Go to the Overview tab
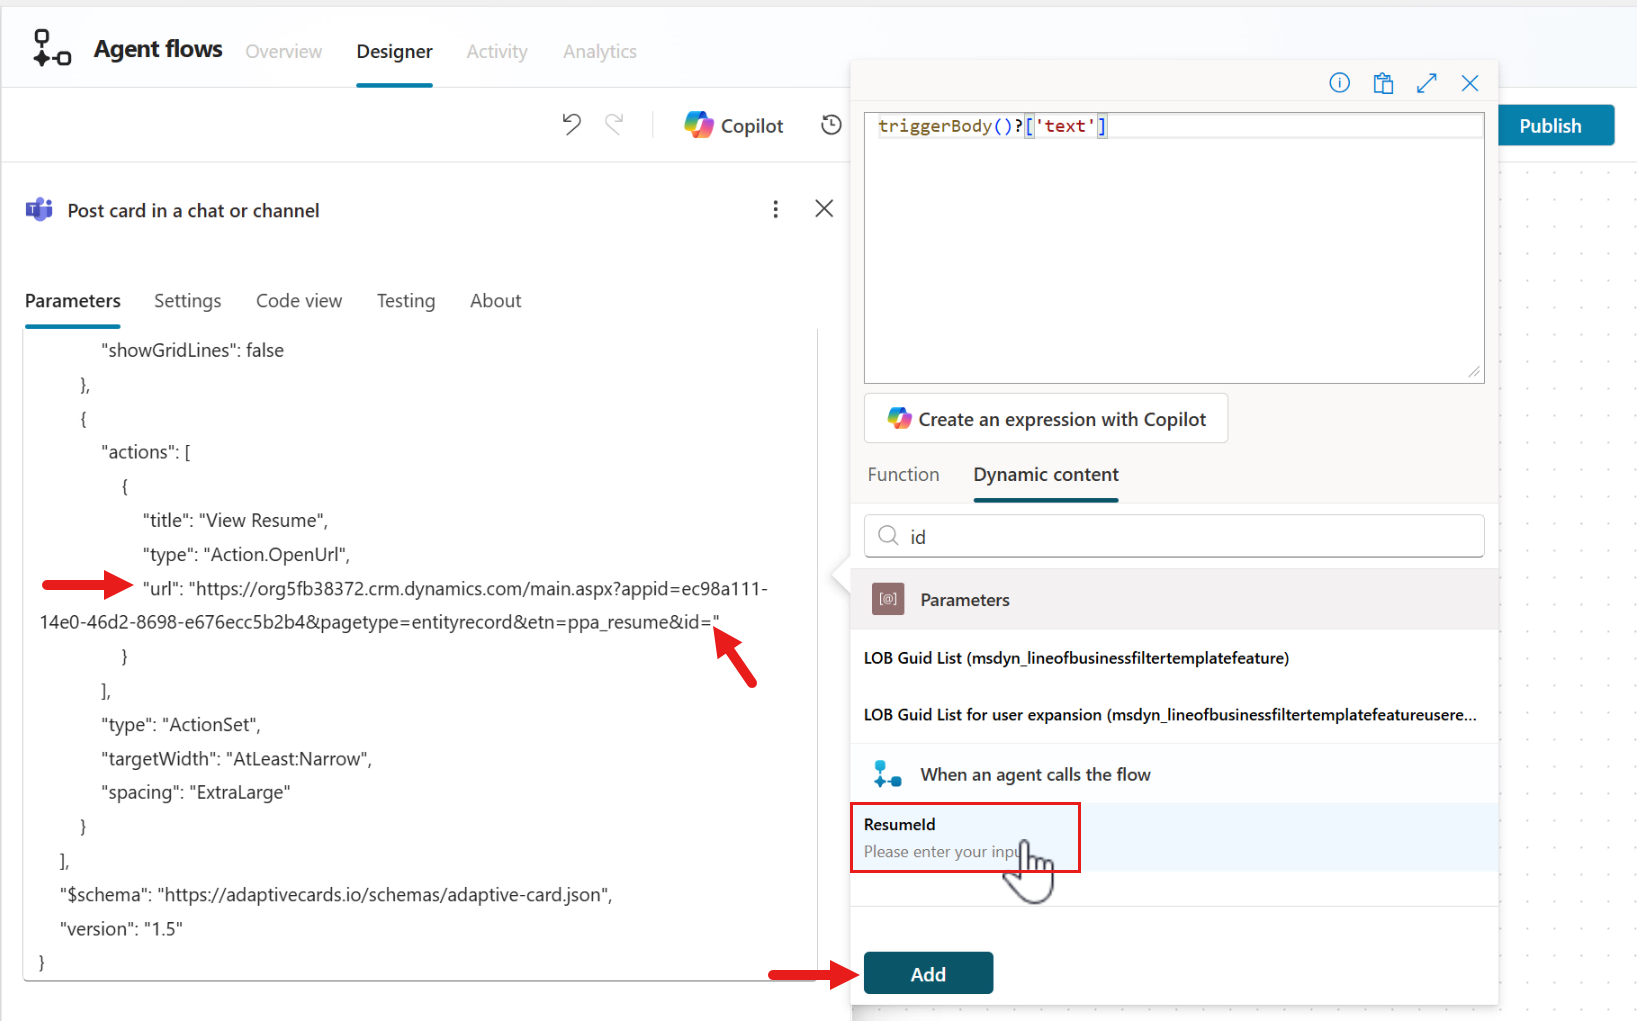The image size is (1637, 1021). tap(283, 51)
